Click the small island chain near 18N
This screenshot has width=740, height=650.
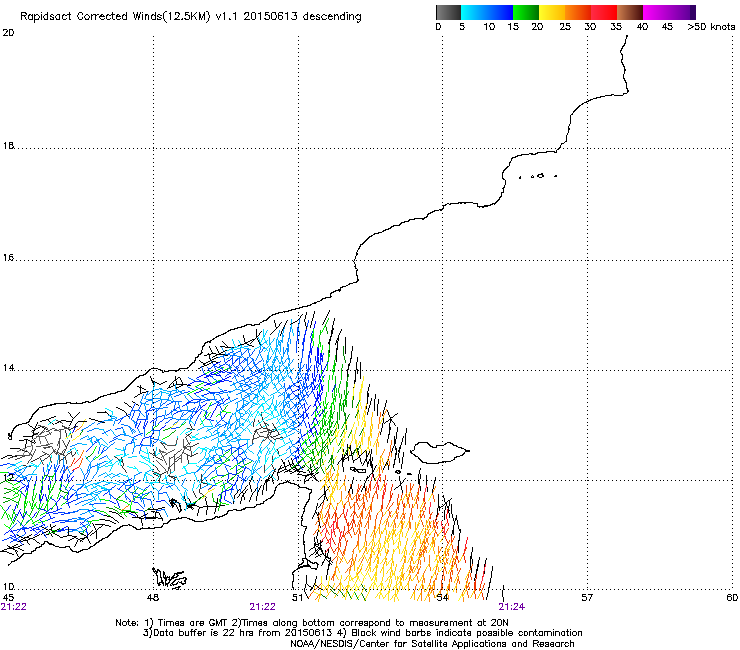[x=538, y=176]
